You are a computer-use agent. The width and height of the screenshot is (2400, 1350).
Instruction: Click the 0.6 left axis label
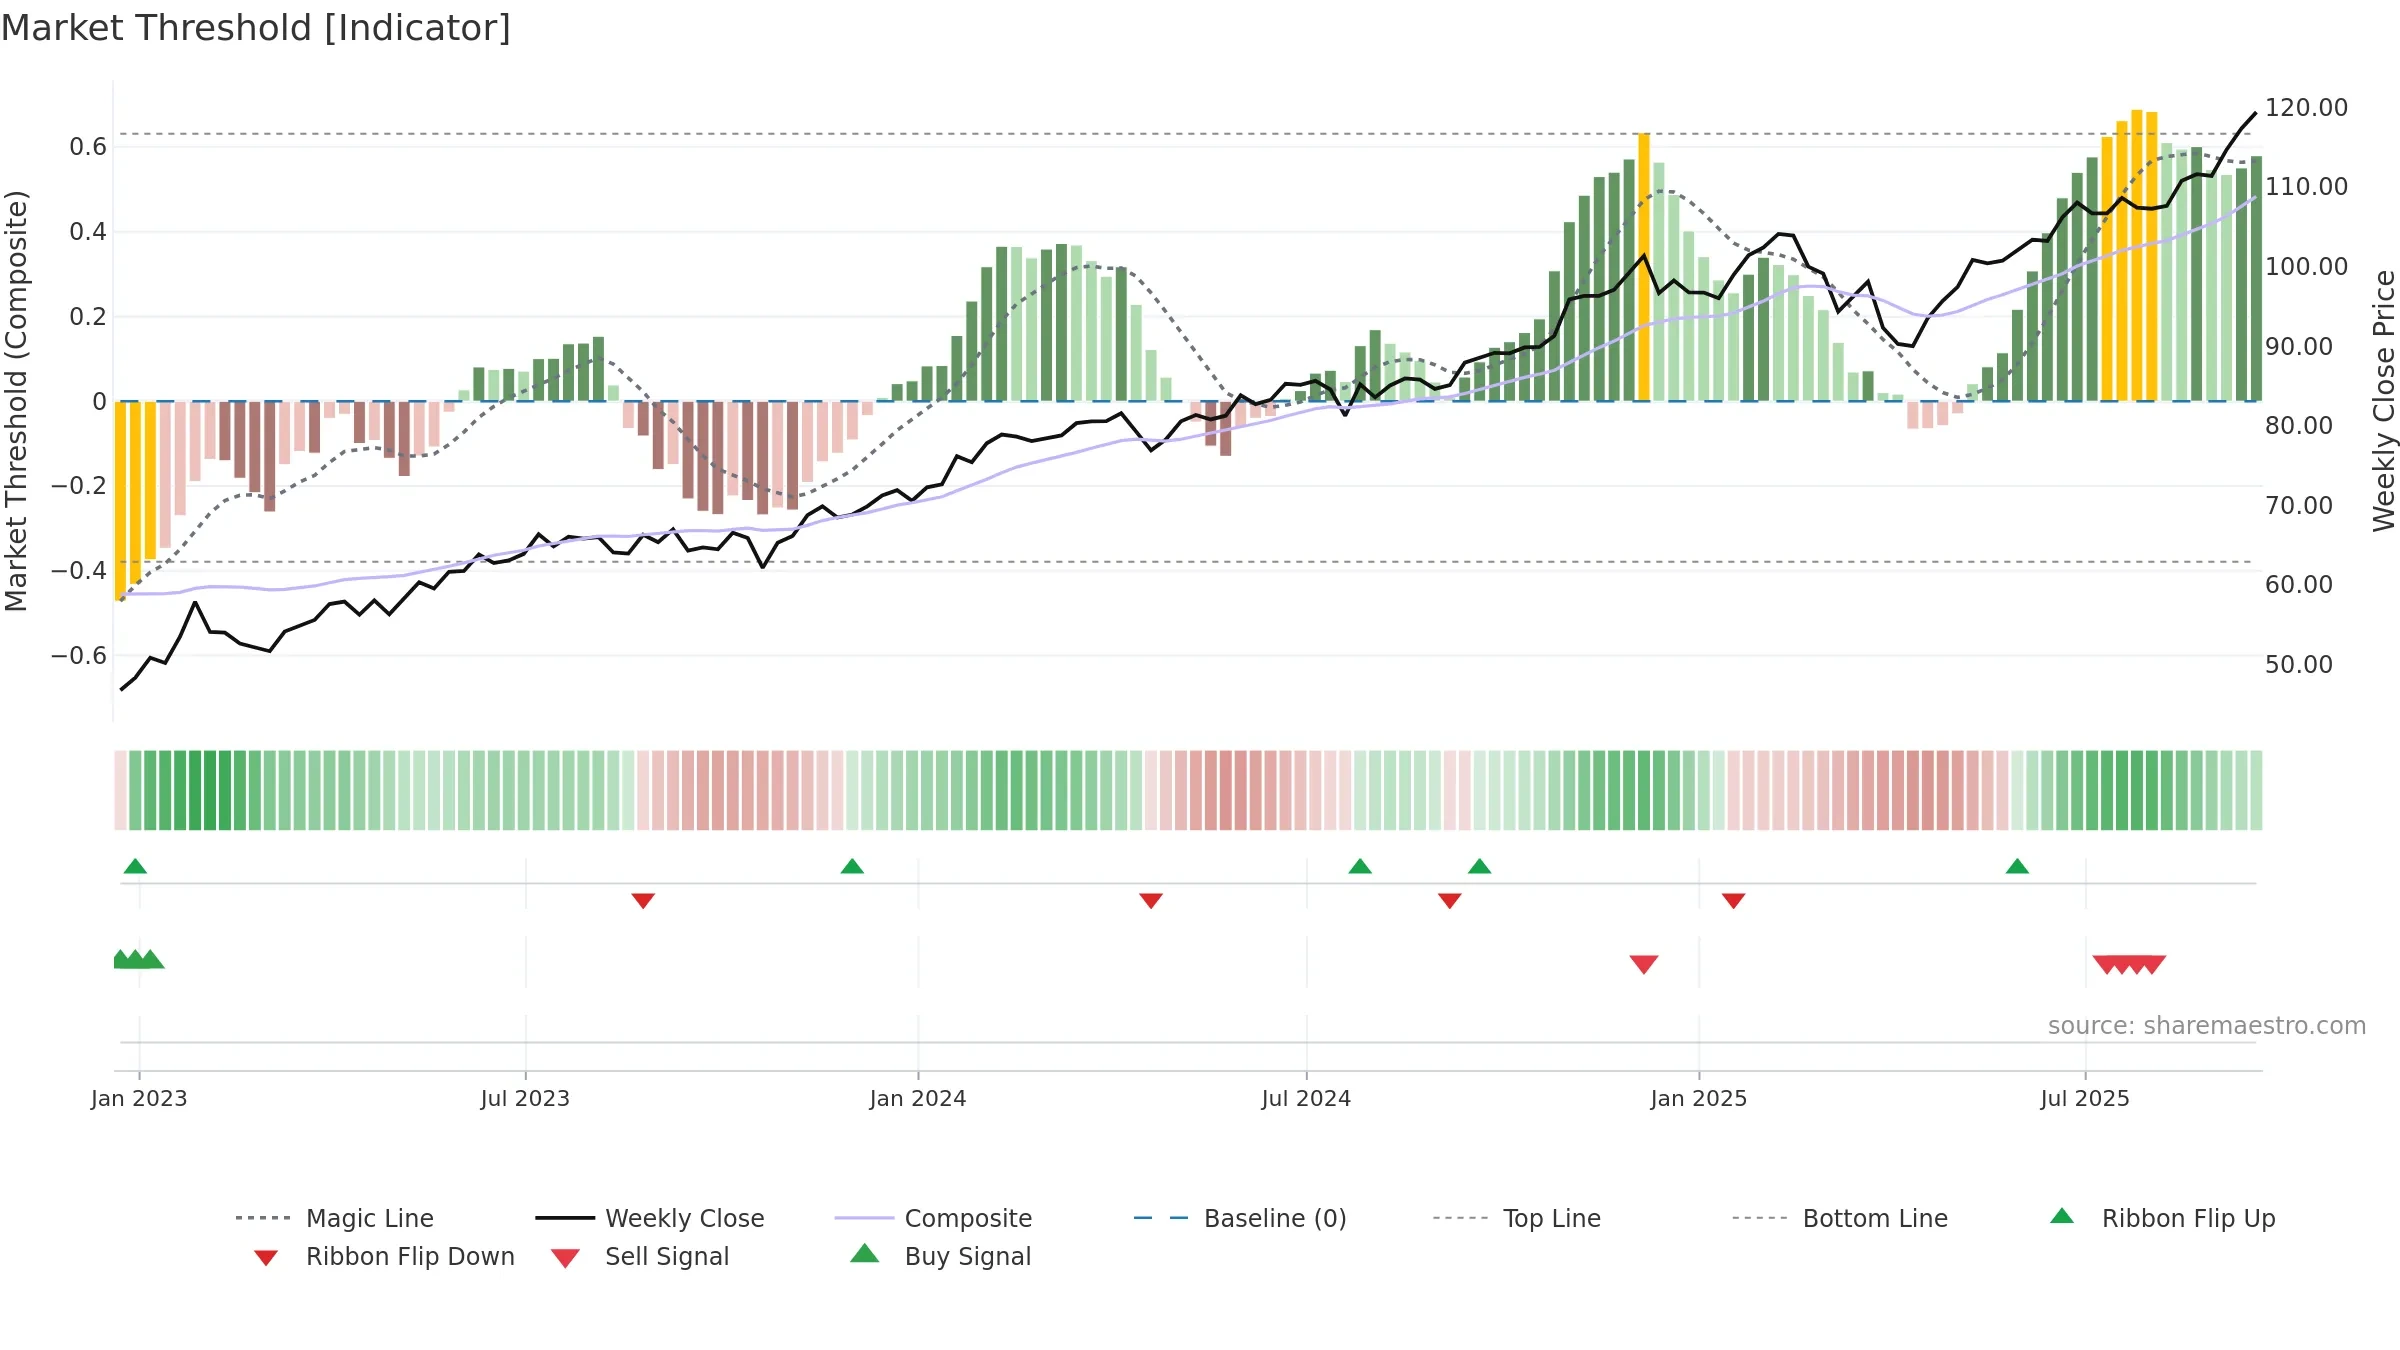88,147
